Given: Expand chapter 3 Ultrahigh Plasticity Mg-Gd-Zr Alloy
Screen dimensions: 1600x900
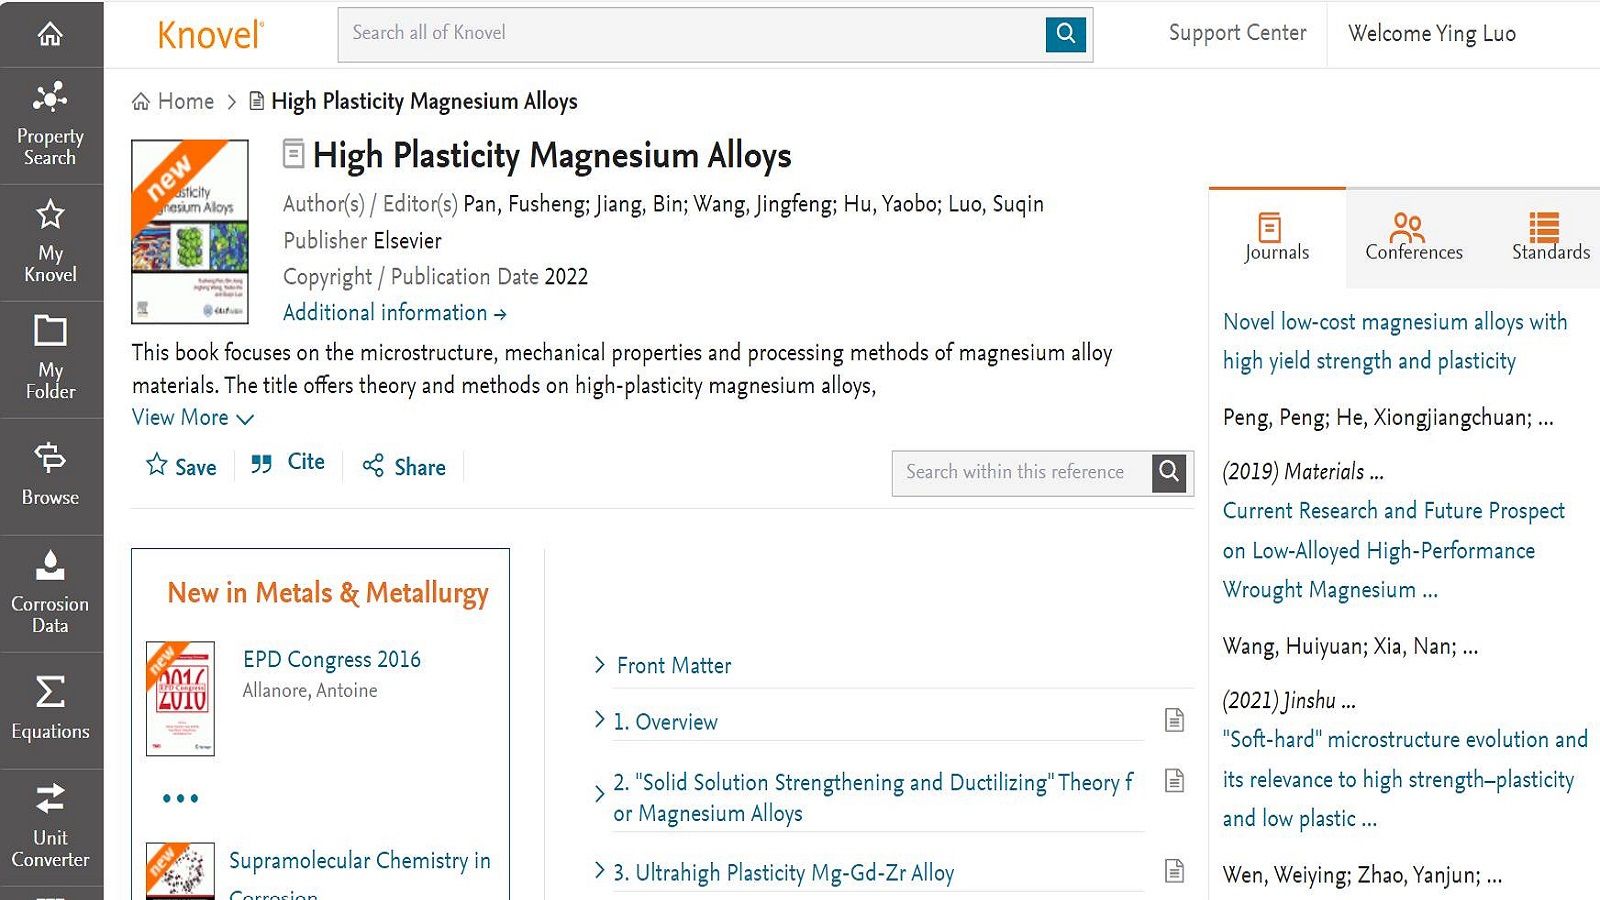Looking at the screenshot, I should [x=600, y=871].
